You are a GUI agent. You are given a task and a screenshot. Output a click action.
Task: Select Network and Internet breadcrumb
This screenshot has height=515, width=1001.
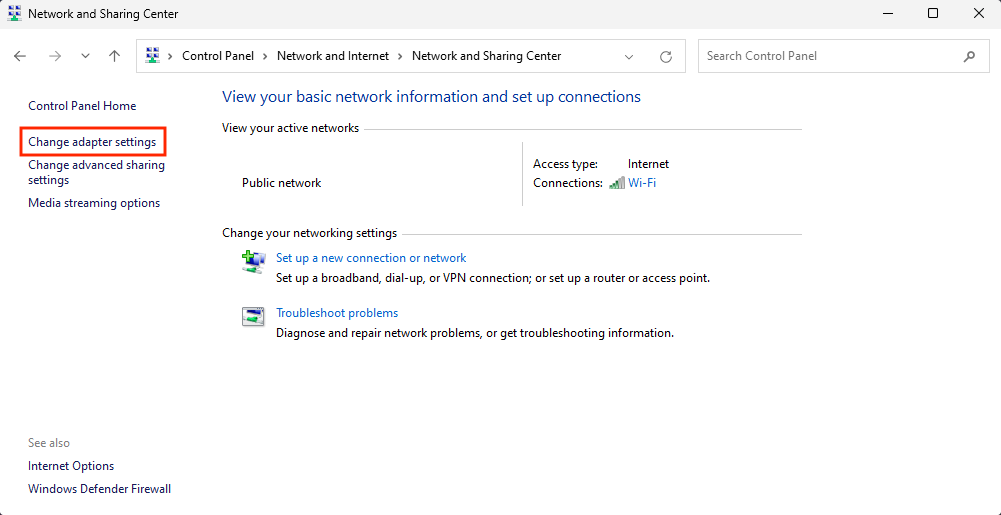pos(333,56)
